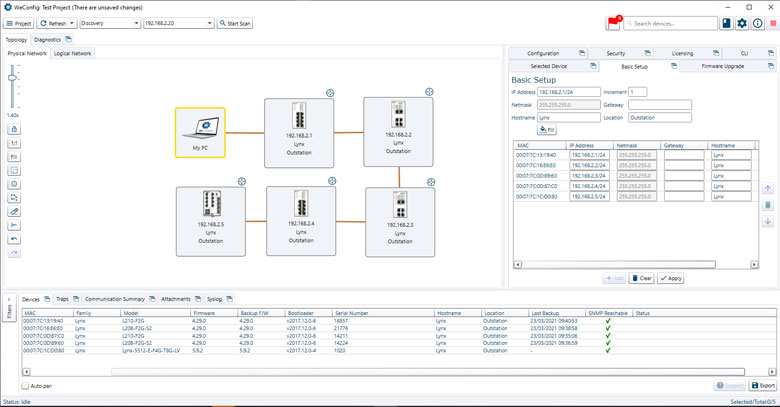Click the align icon above undo

point(14,225)
